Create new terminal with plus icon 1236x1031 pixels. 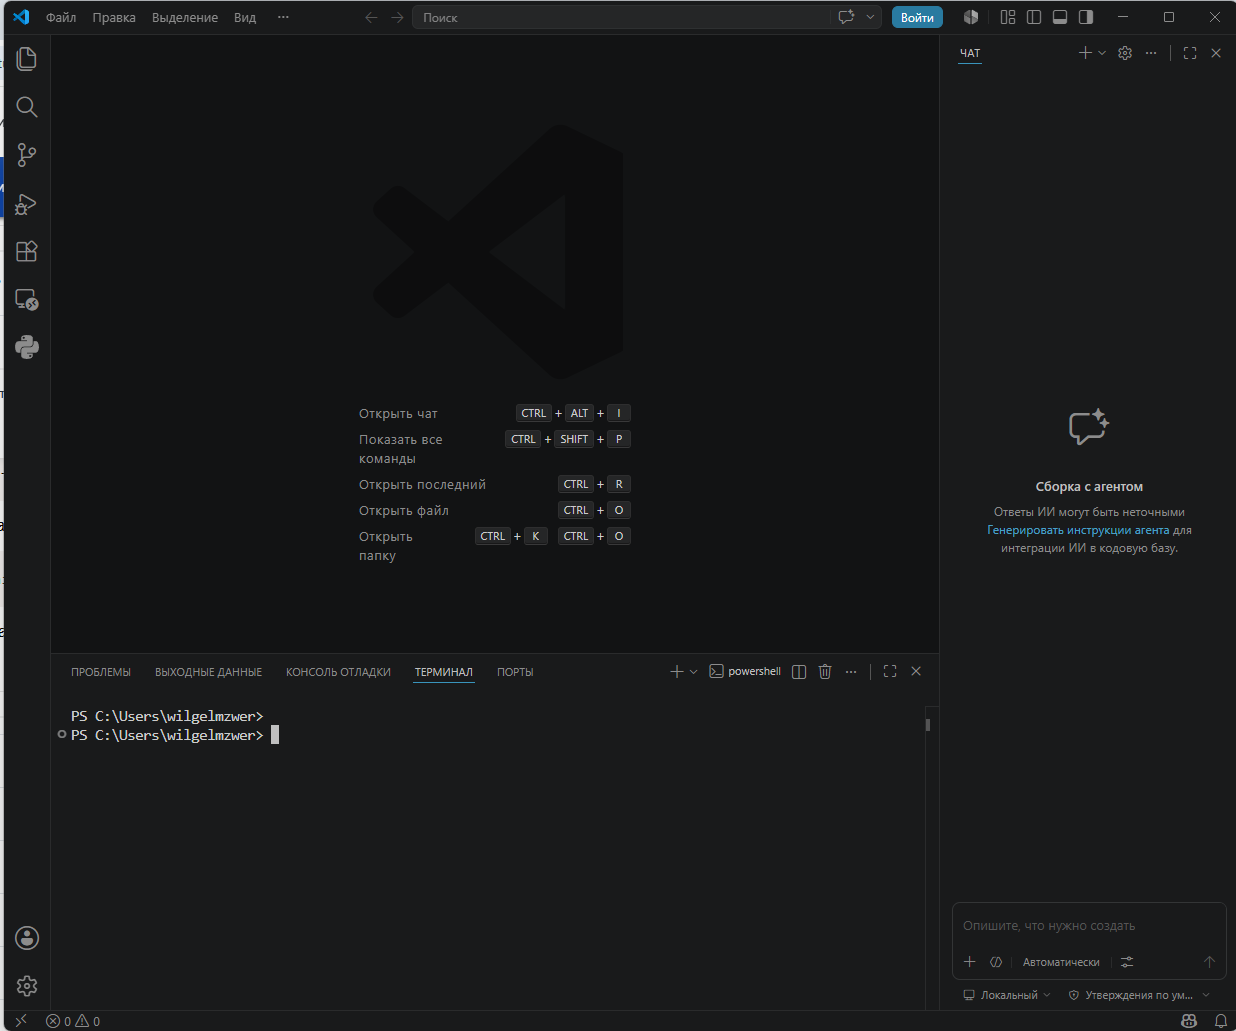[x=676, y=672]
